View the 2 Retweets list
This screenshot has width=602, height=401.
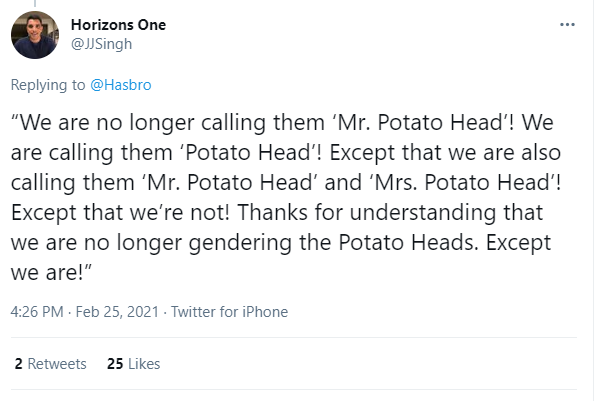point(50,364)
